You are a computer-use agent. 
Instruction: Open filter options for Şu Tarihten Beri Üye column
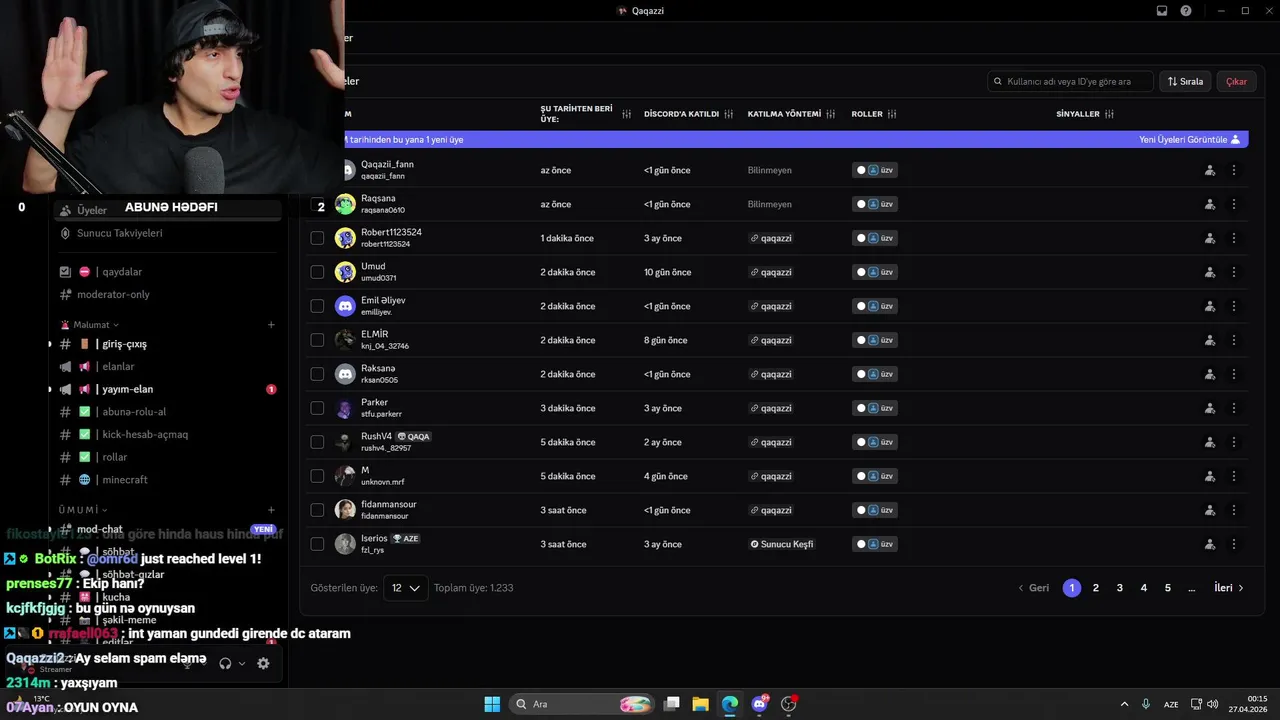coord(626,114)
